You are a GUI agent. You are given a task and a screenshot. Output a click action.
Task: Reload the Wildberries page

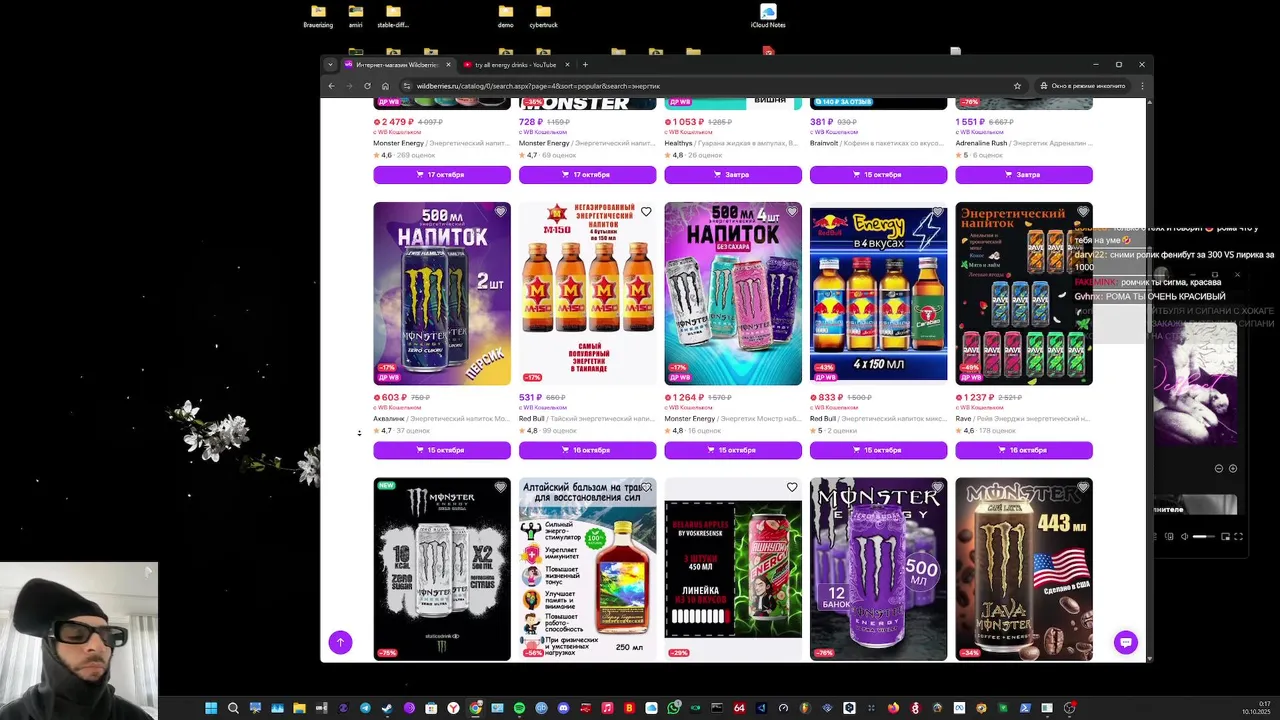pos(367,86)
